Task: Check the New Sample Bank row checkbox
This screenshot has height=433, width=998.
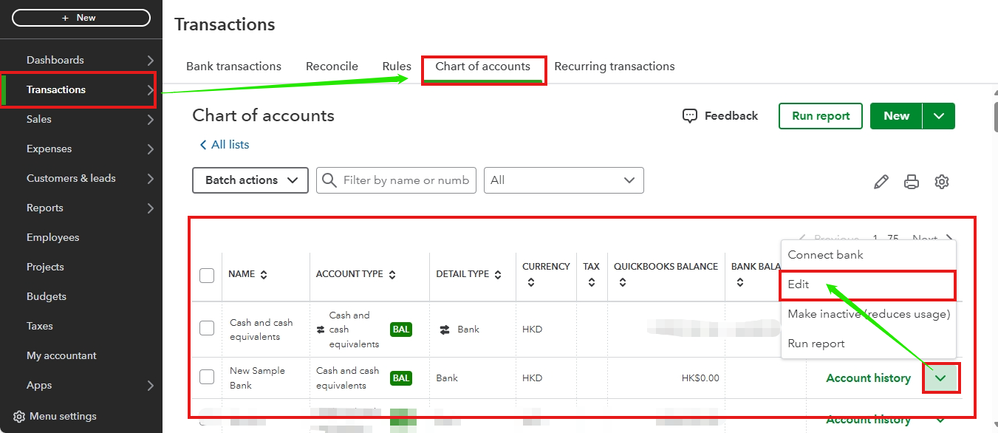Action: pyautogui.click(x=206, y=377)
